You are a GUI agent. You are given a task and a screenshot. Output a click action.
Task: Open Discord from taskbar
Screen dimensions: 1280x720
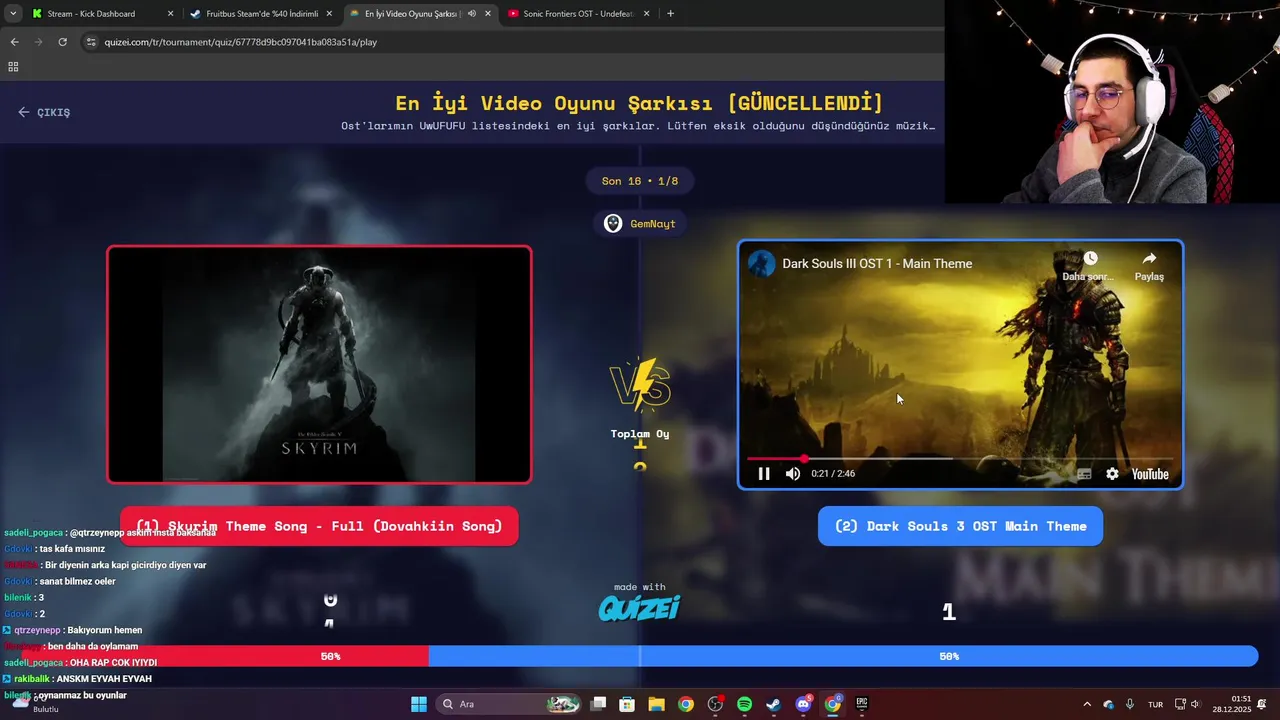[x=803, y=704]
